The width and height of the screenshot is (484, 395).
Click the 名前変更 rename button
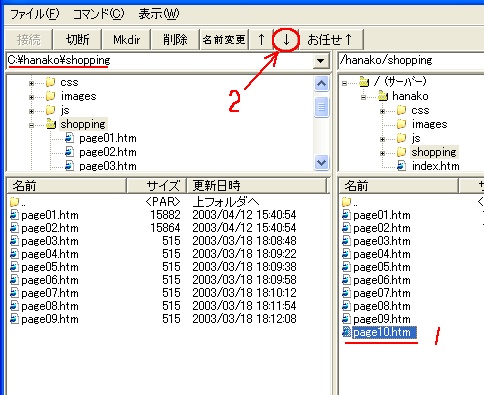click(x=224, y=40)
